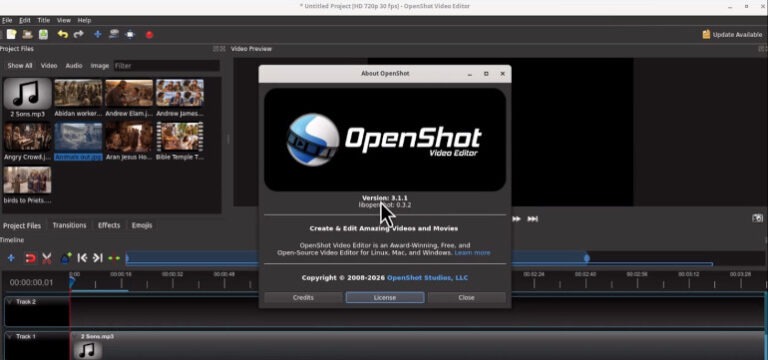Switch to the Effects tab
The height and width of the screenshot is (360, 768).
[x=109, y=225]
